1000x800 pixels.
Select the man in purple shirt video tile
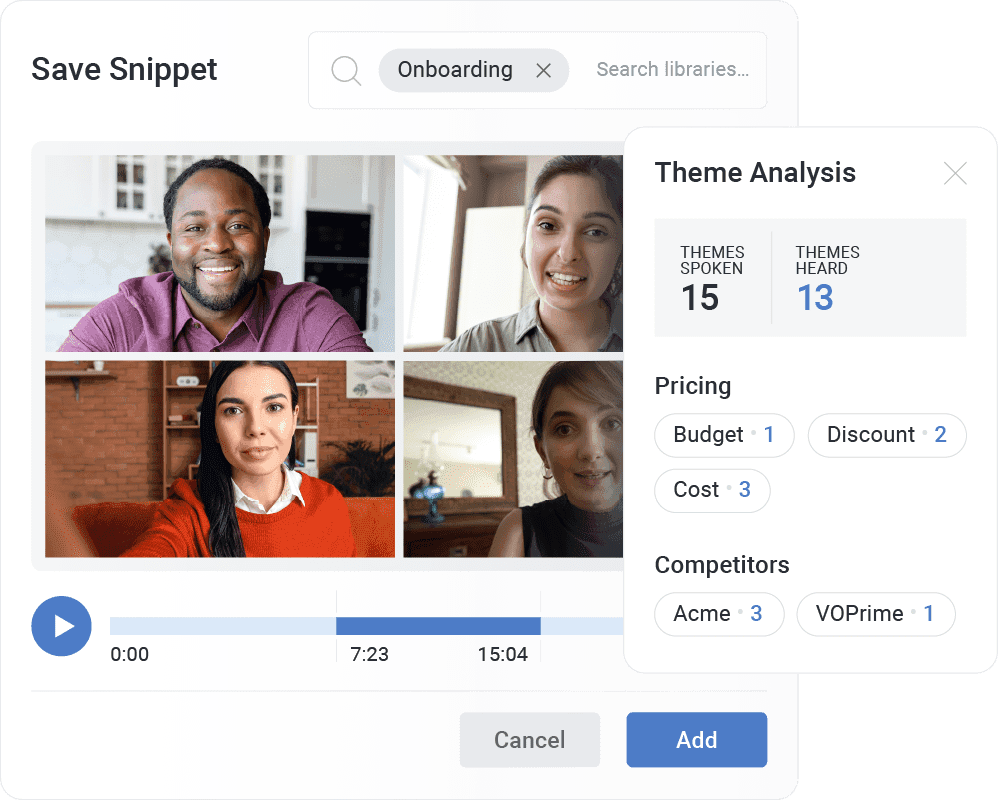220,253
